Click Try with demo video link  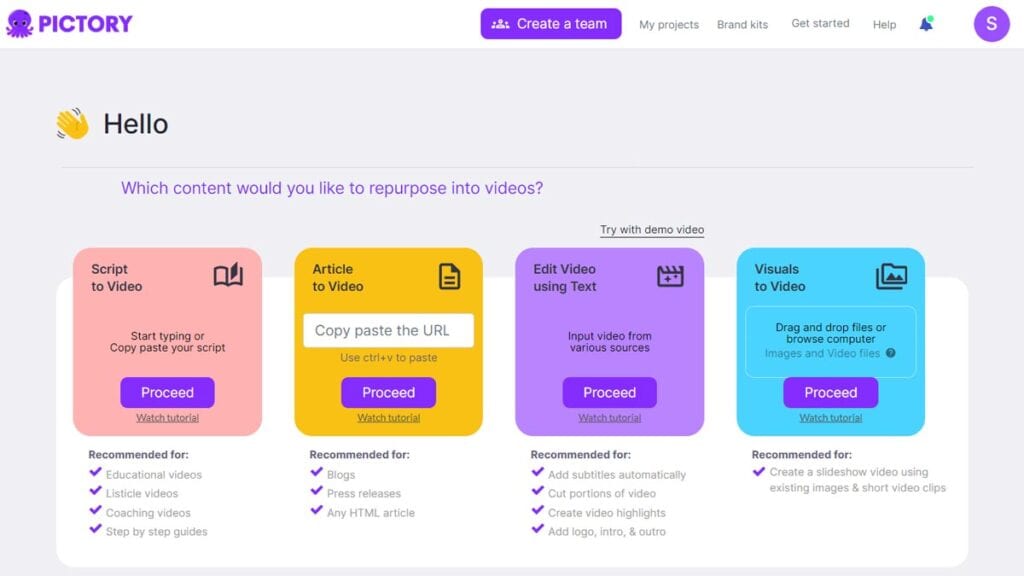(652, 229)
